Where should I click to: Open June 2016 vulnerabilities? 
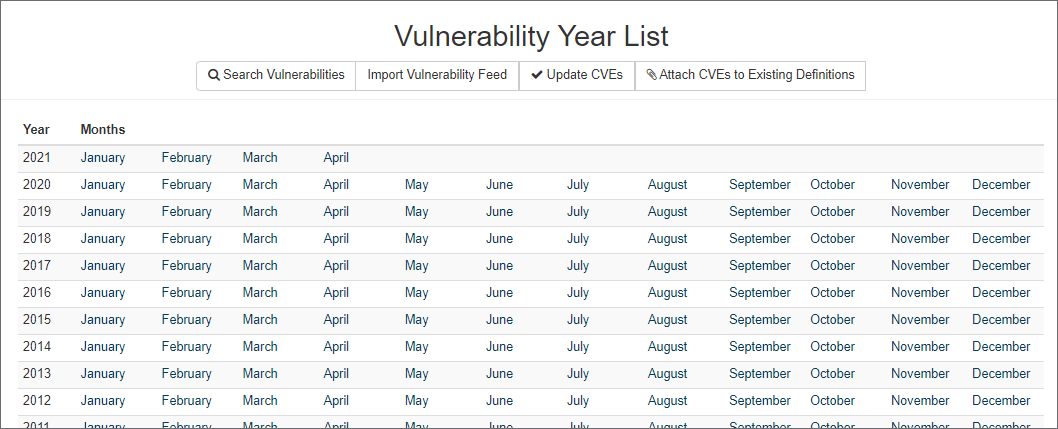[499, 293]
